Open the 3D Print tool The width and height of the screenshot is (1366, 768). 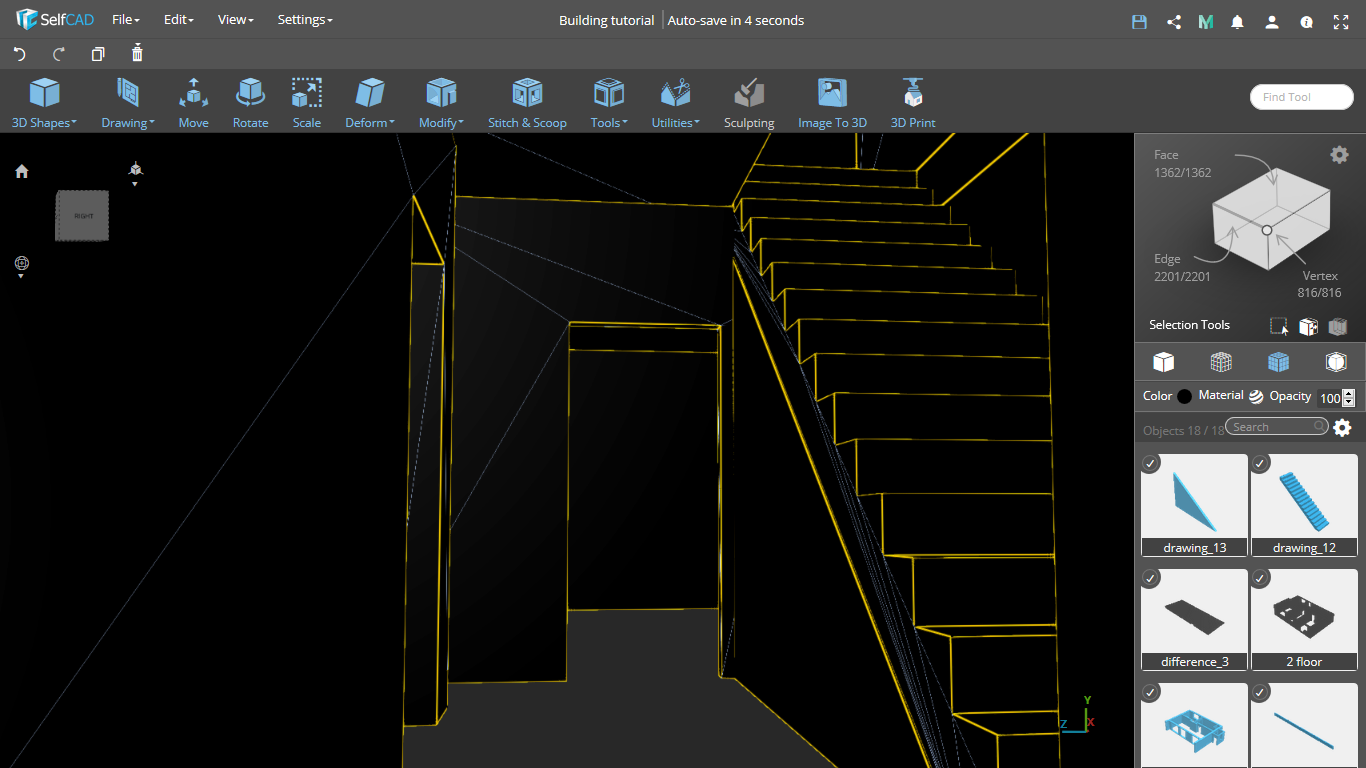(913, 104)
